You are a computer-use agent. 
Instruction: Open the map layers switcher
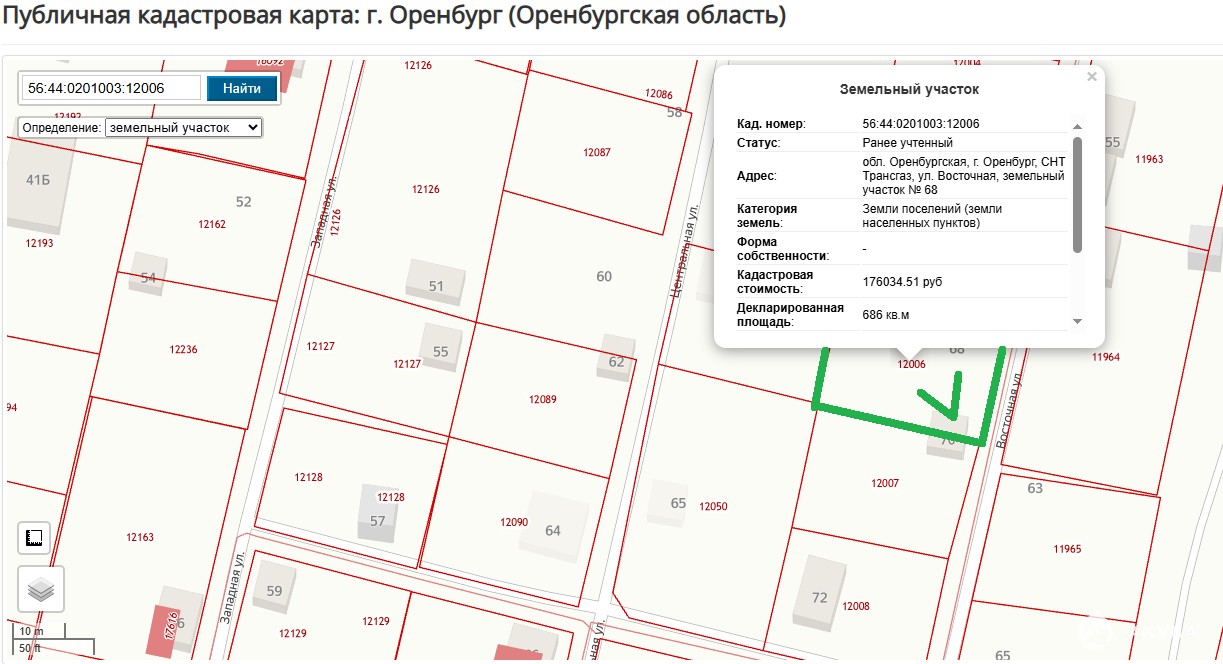pos(40,589)
